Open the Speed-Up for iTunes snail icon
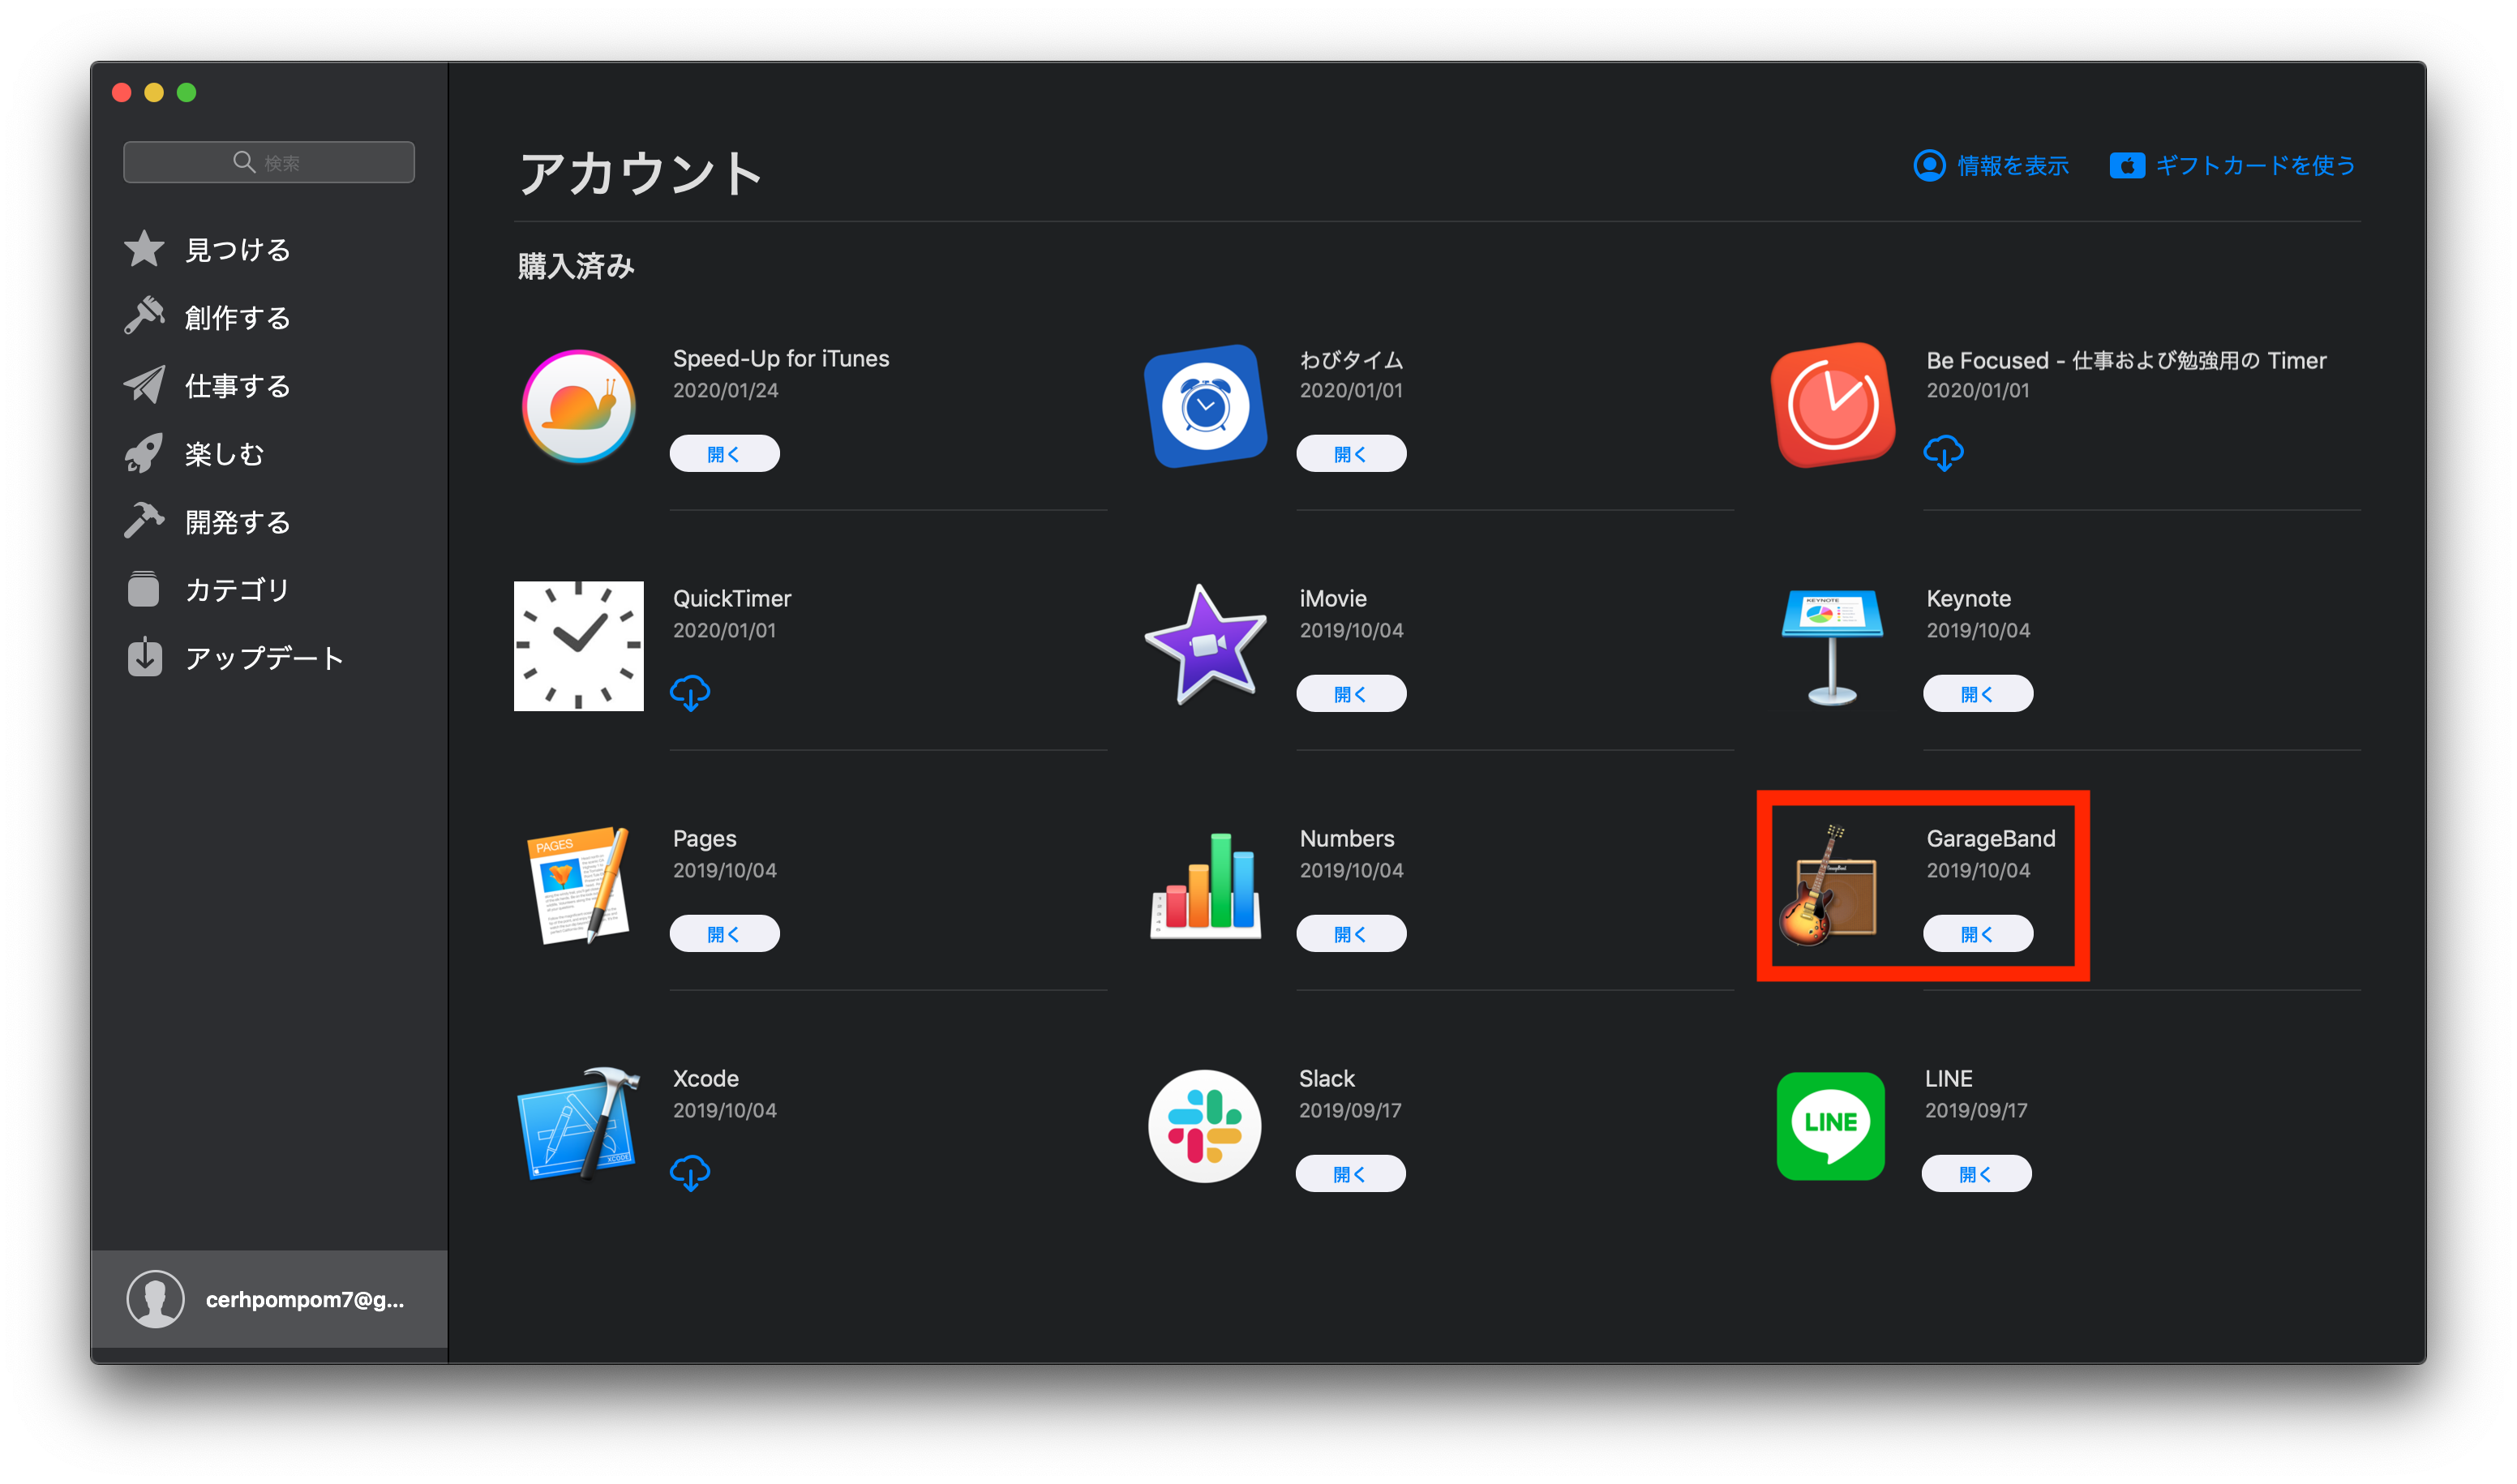 pos(578,406)
